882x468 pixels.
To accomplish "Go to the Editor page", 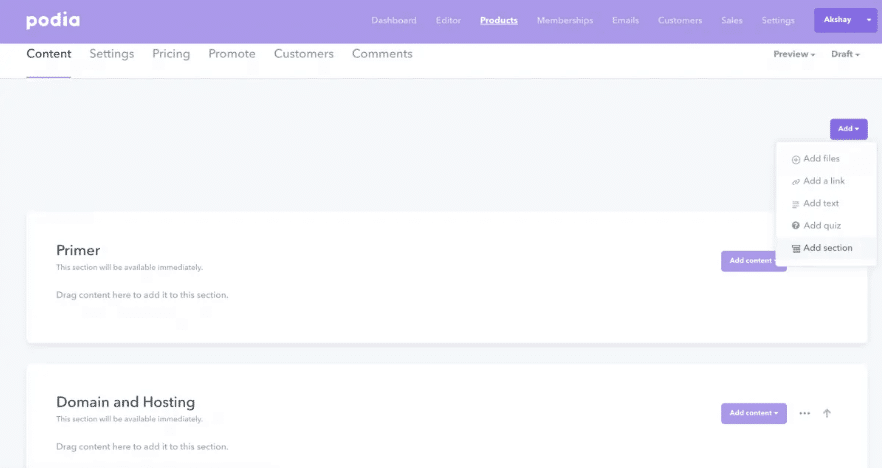I will [x=448, y=20].
